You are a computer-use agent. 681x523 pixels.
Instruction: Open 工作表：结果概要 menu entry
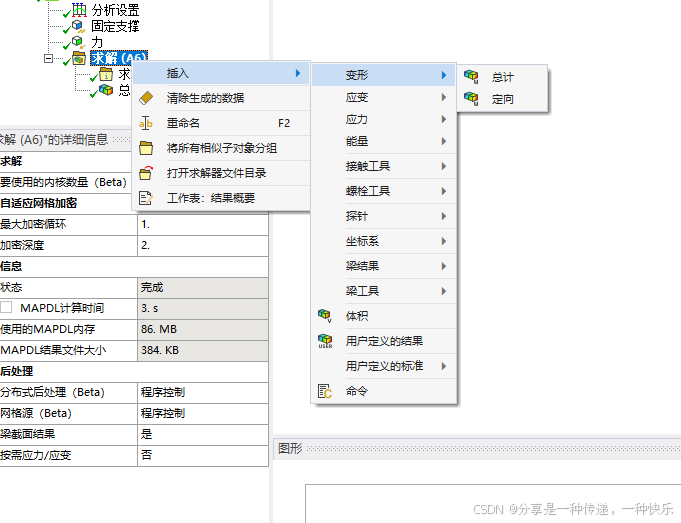coord(221,198)
